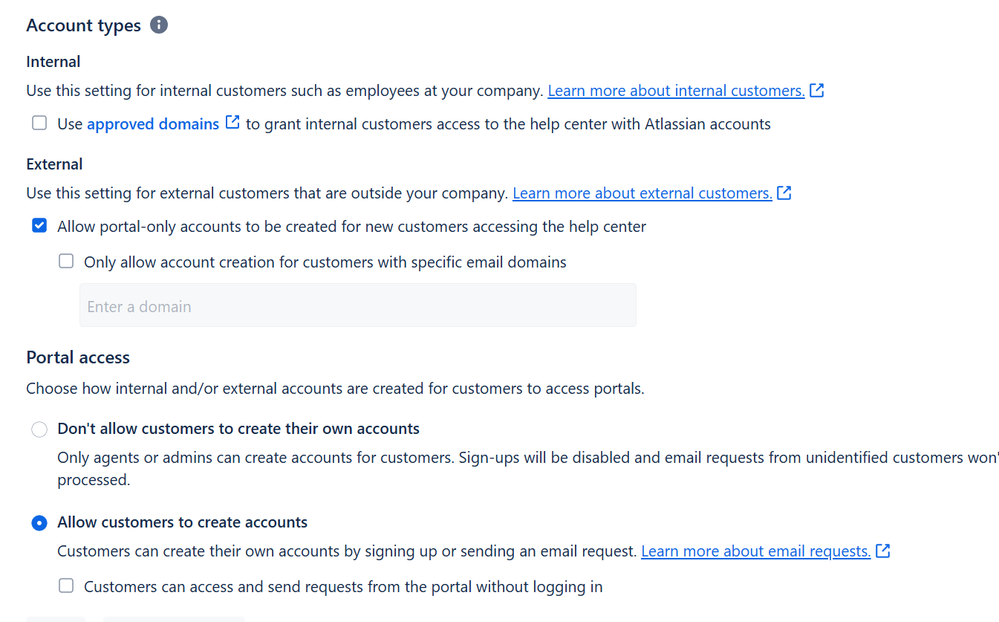
Task: Click the external link icon after internal customers link
Action: point(817,90)
